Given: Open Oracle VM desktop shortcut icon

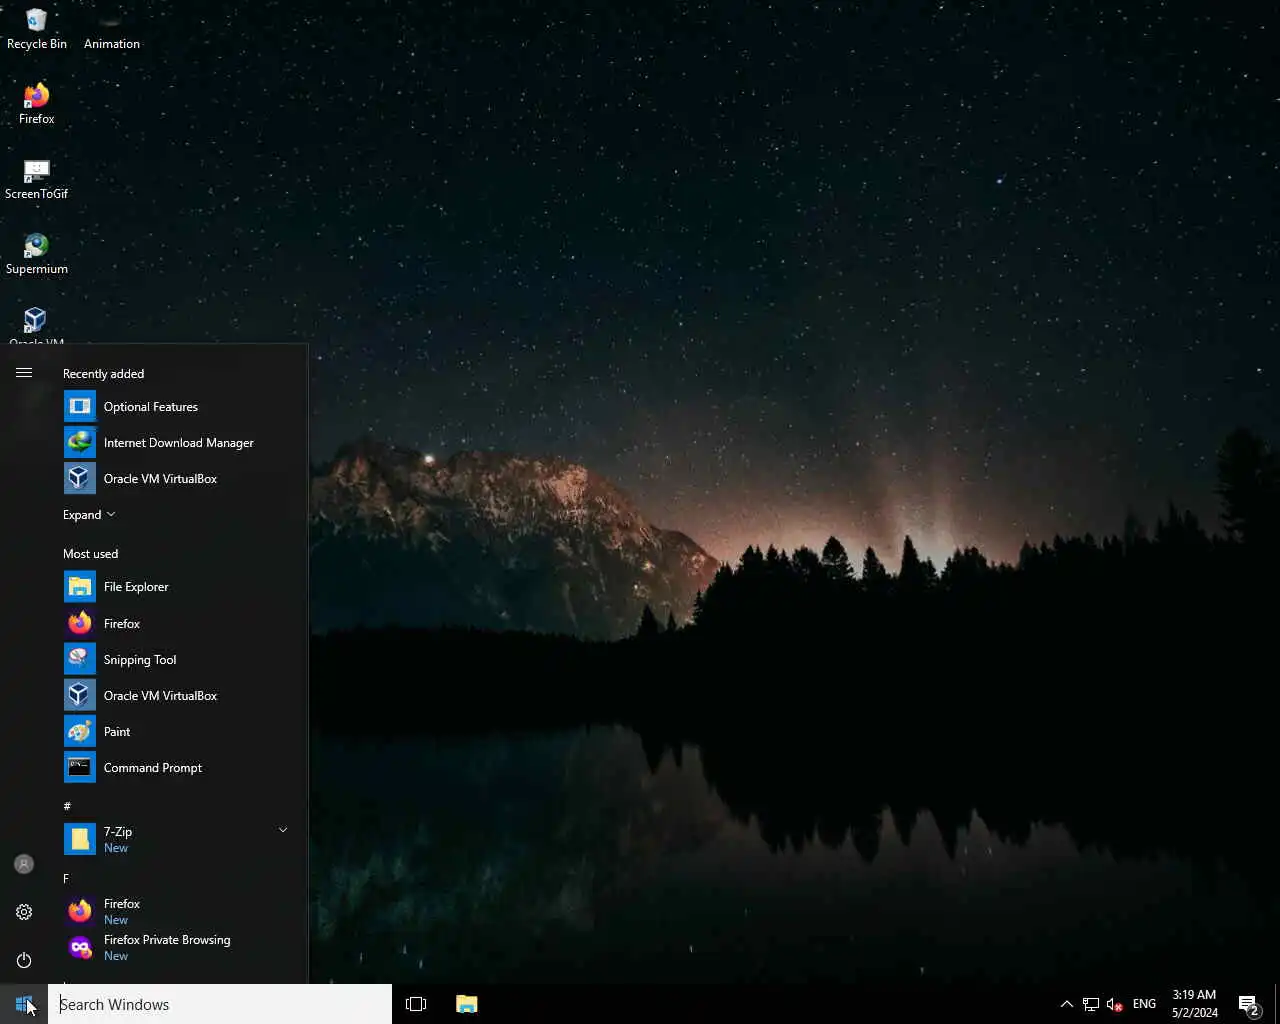Looking at the screenshot, I should point(36,324).
